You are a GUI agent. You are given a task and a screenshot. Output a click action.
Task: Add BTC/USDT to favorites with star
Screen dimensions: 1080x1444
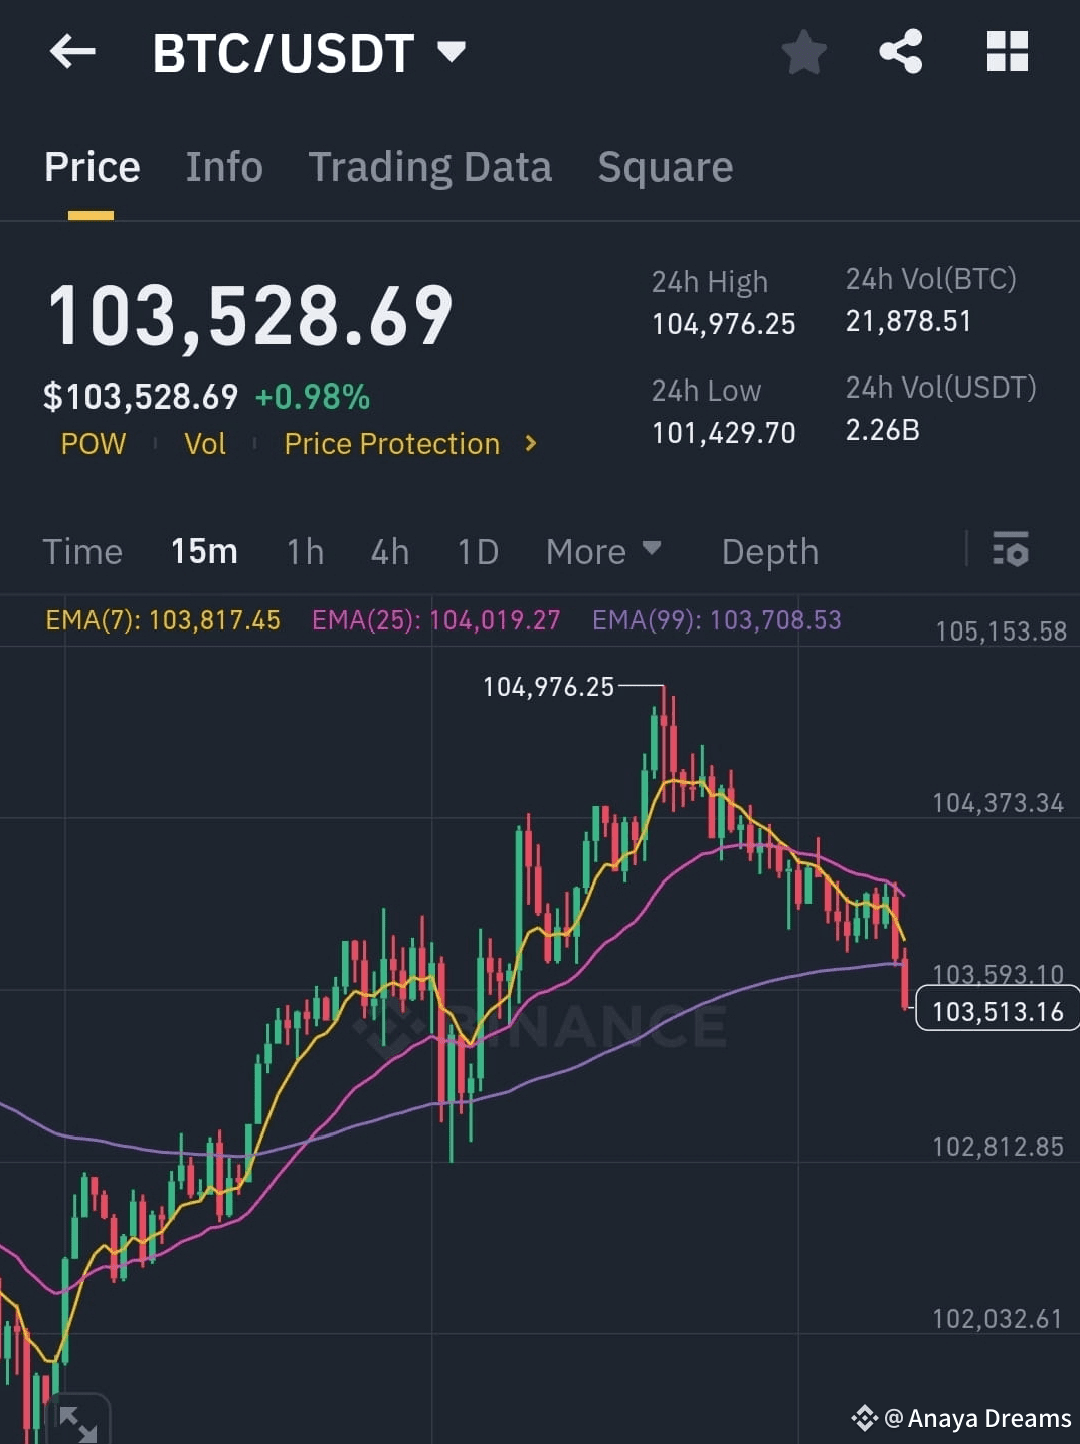tap(804, 52)
